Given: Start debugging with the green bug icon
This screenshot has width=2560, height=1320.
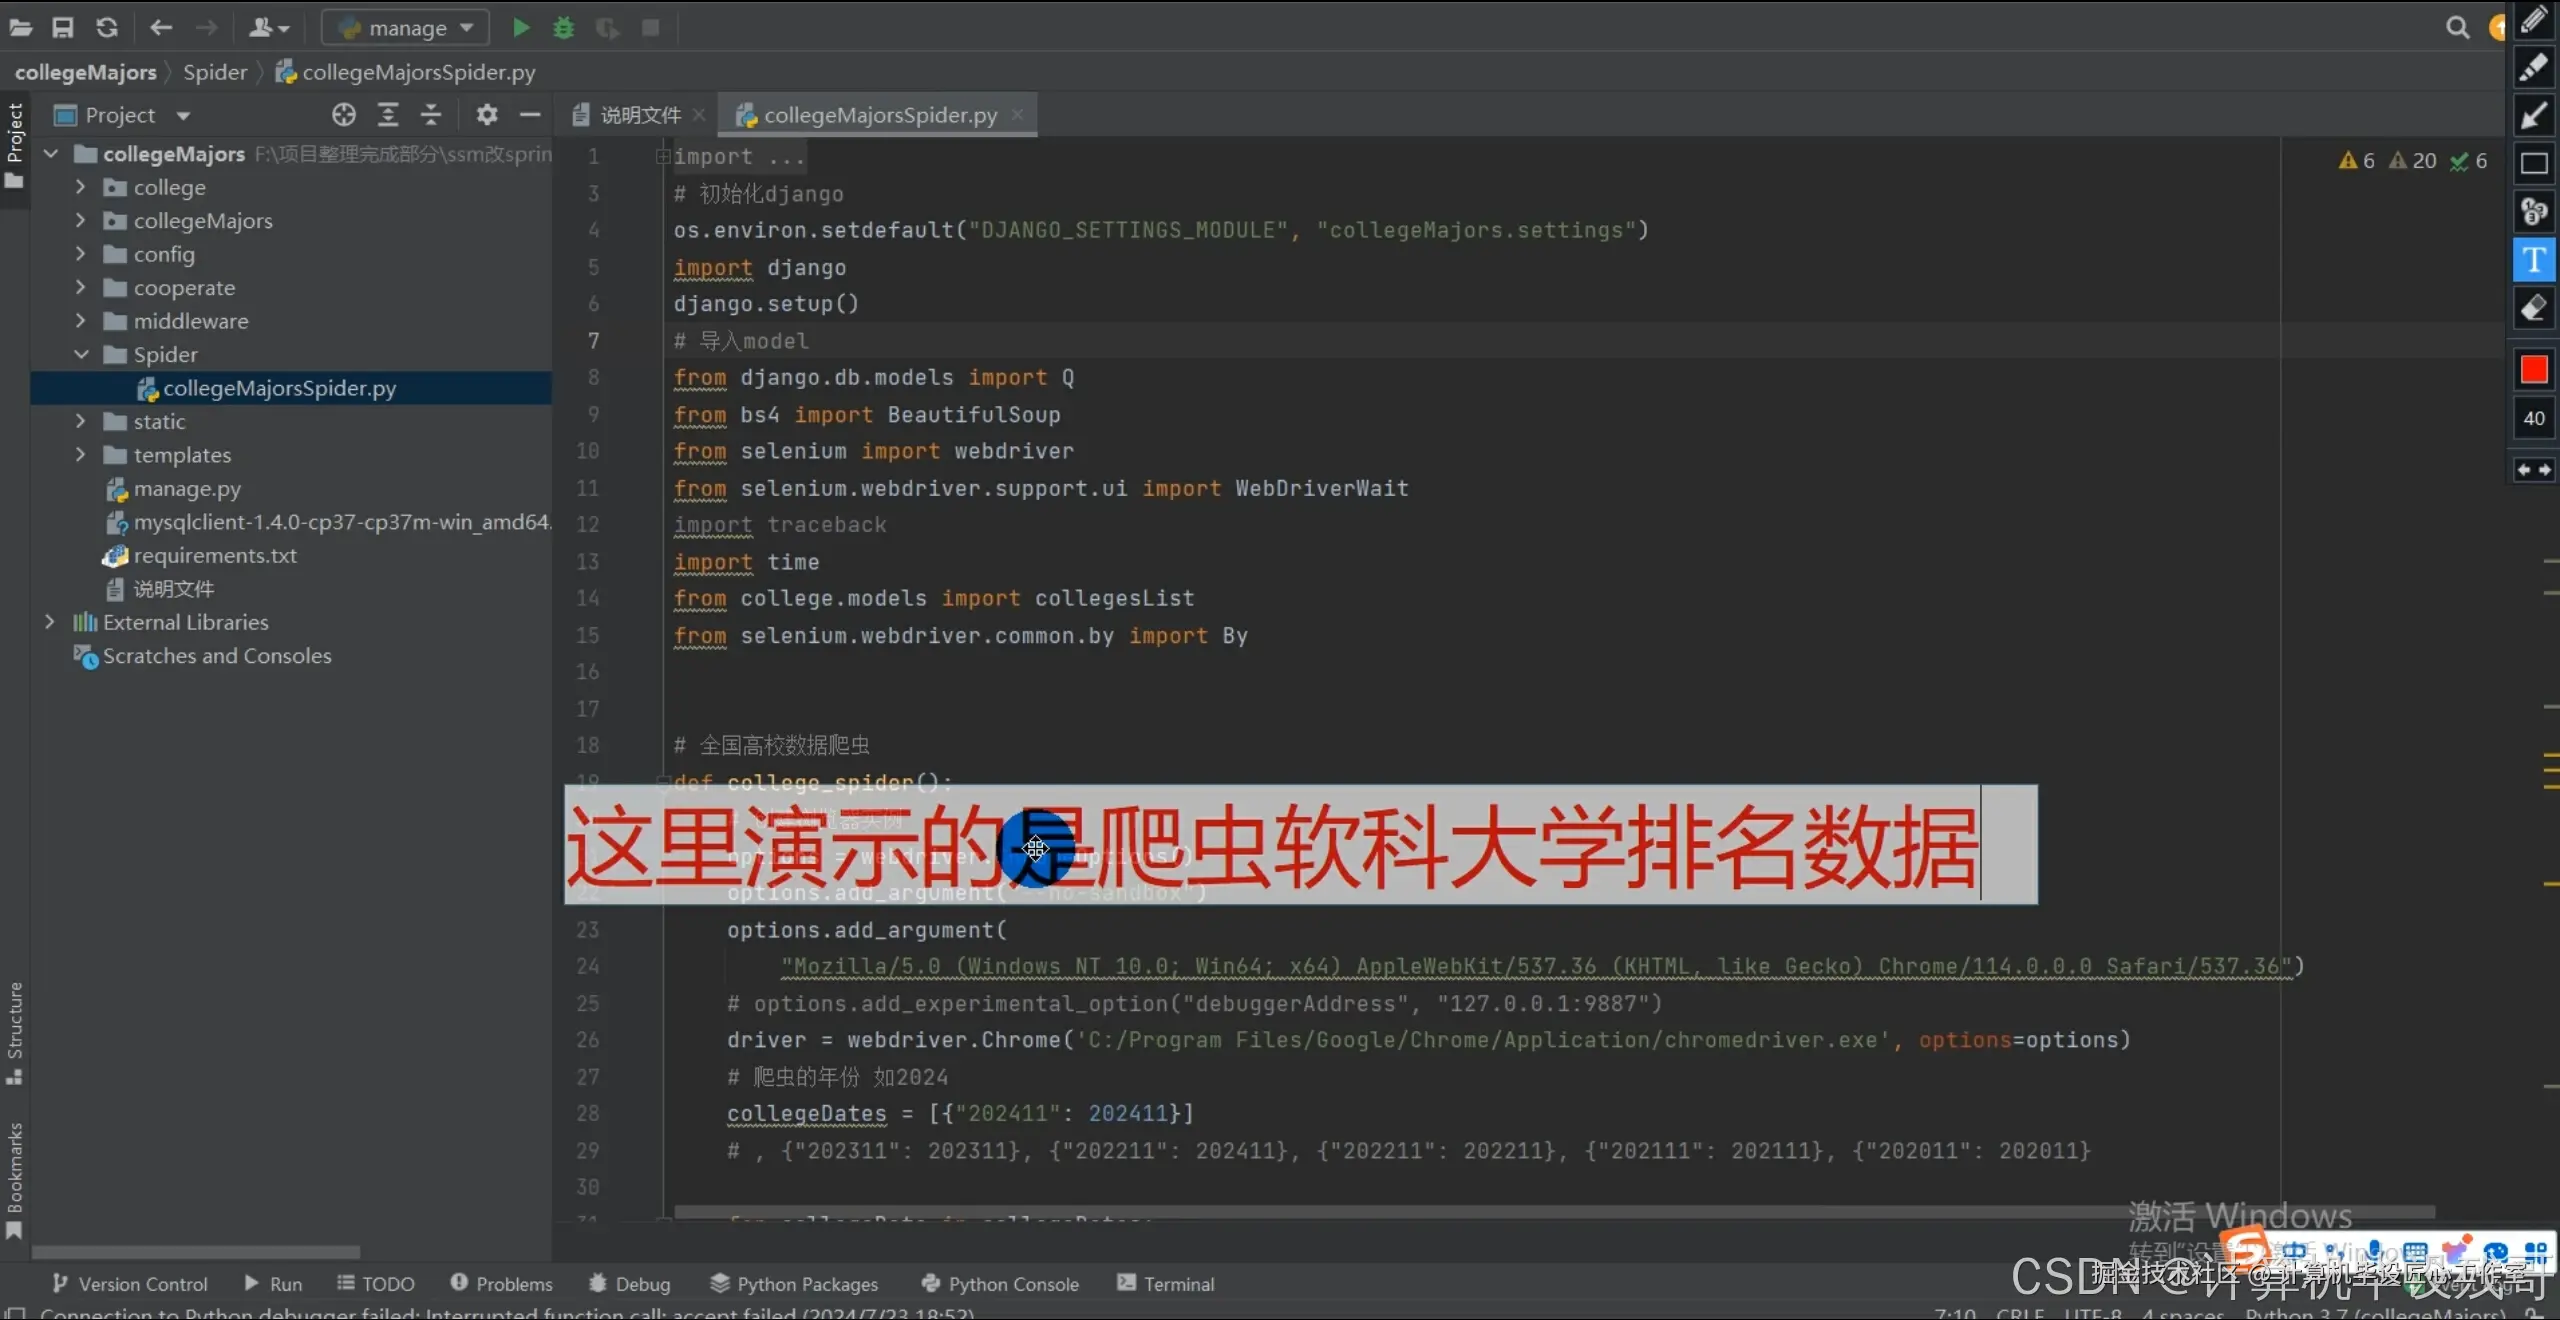Looking at the screenshot, I should pos(564,28).
